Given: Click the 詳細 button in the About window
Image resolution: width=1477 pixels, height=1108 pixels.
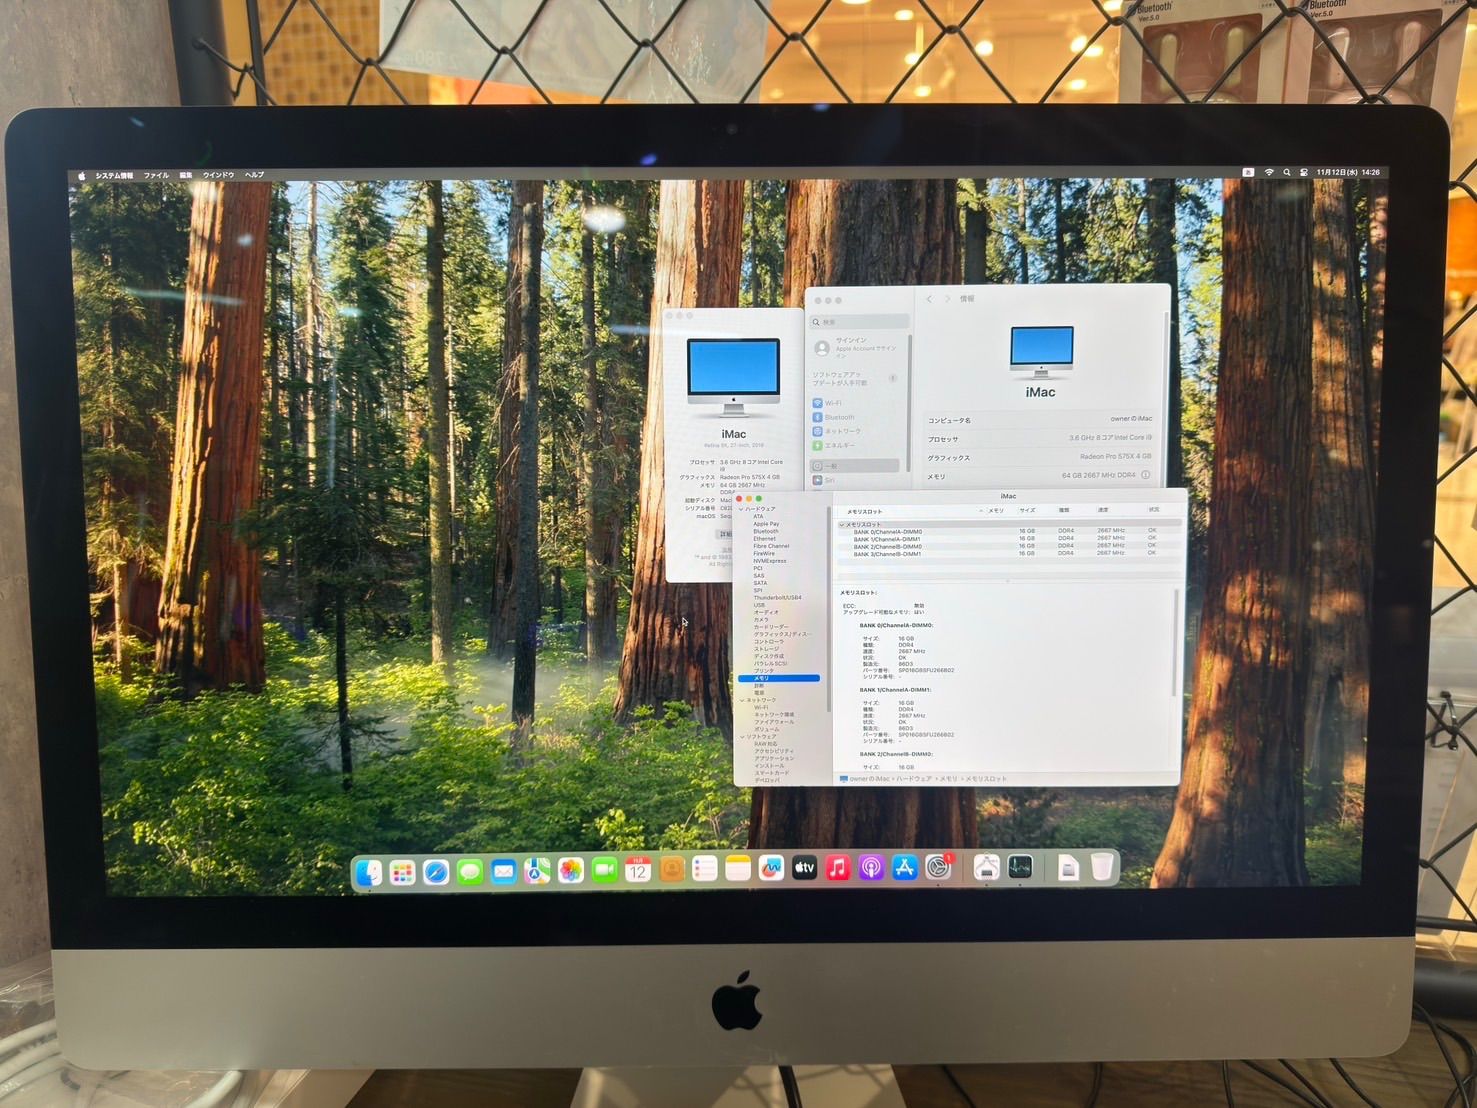Looking at the screenshot, I should pyautogui.click(x=727, y=534).
